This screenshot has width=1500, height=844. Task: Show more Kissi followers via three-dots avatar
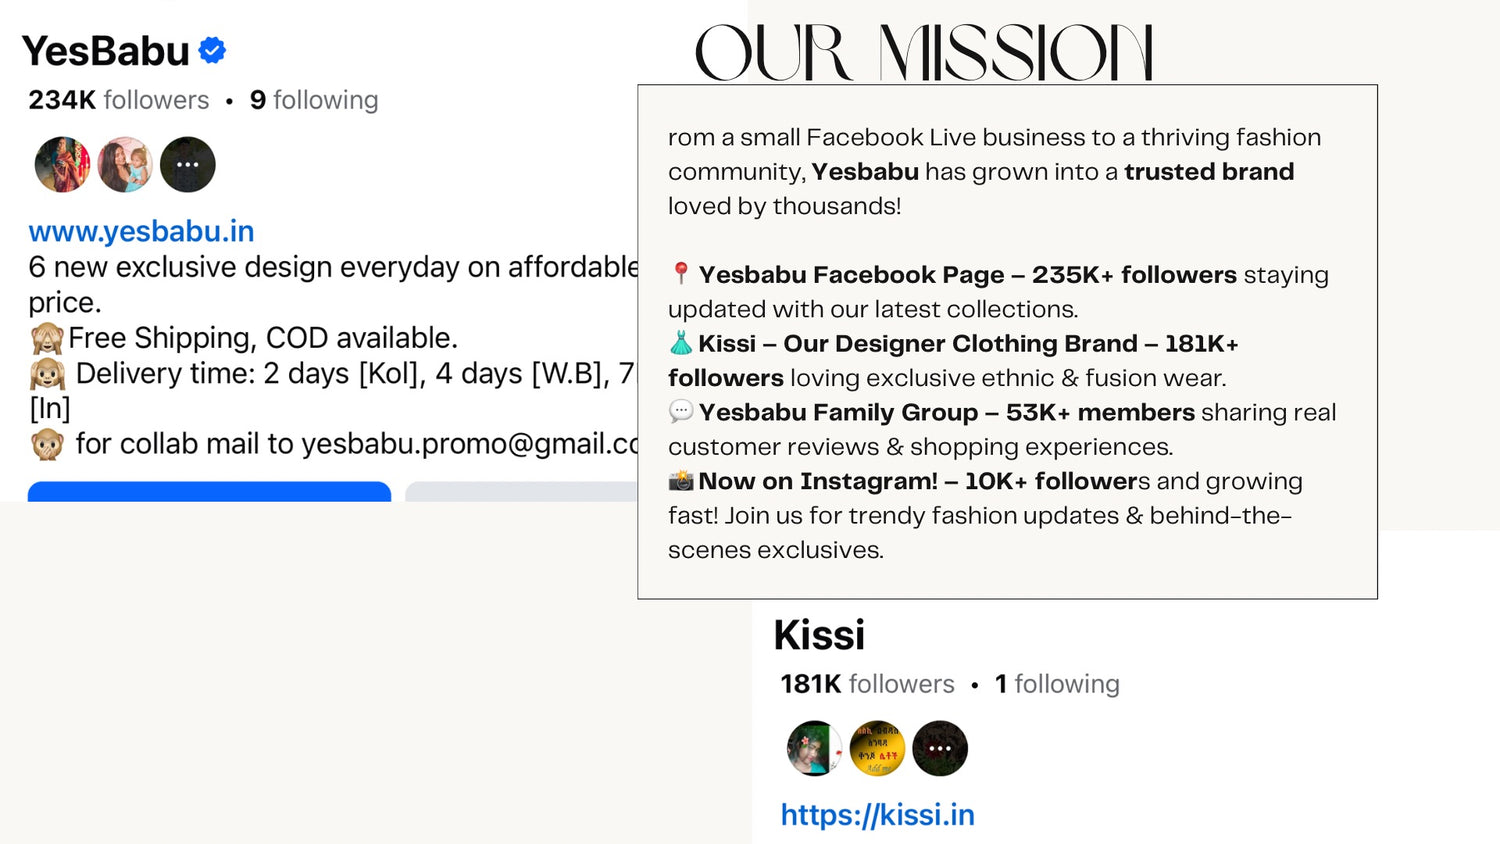[940, 748]
